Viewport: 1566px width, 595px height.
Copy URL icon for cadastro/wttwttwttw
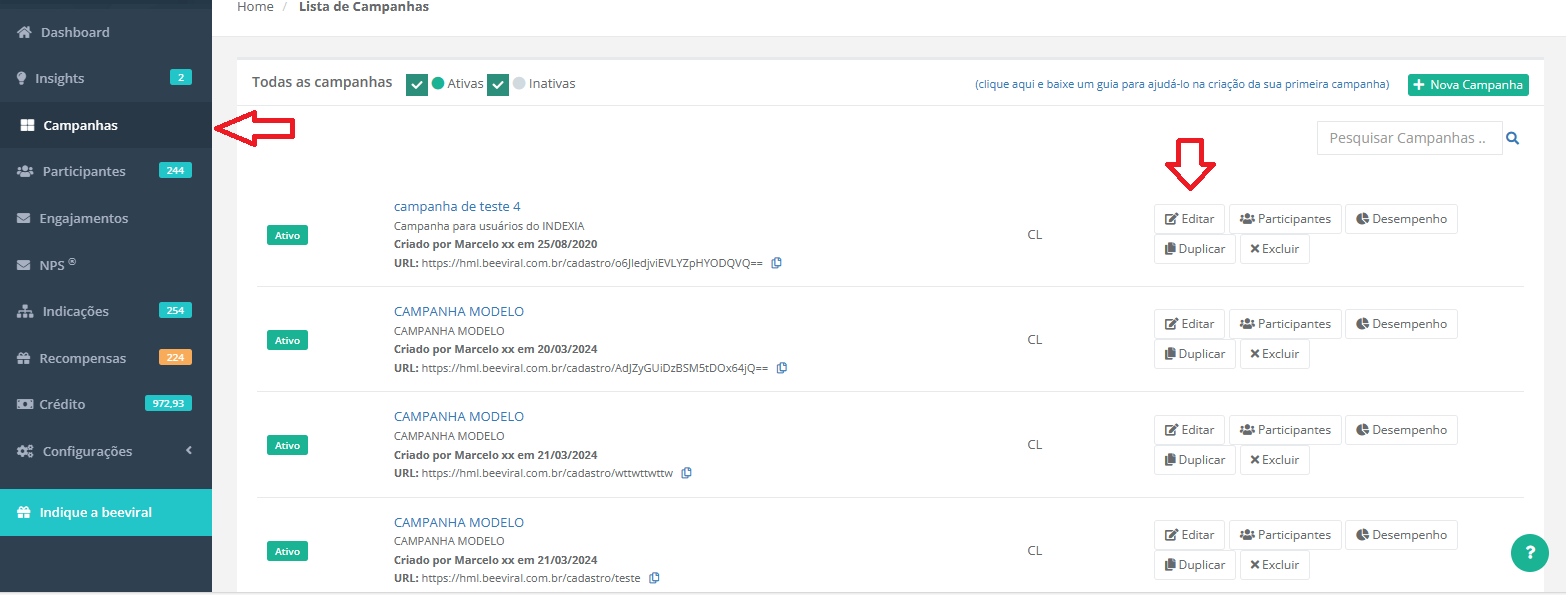click(x=686, y=473)
